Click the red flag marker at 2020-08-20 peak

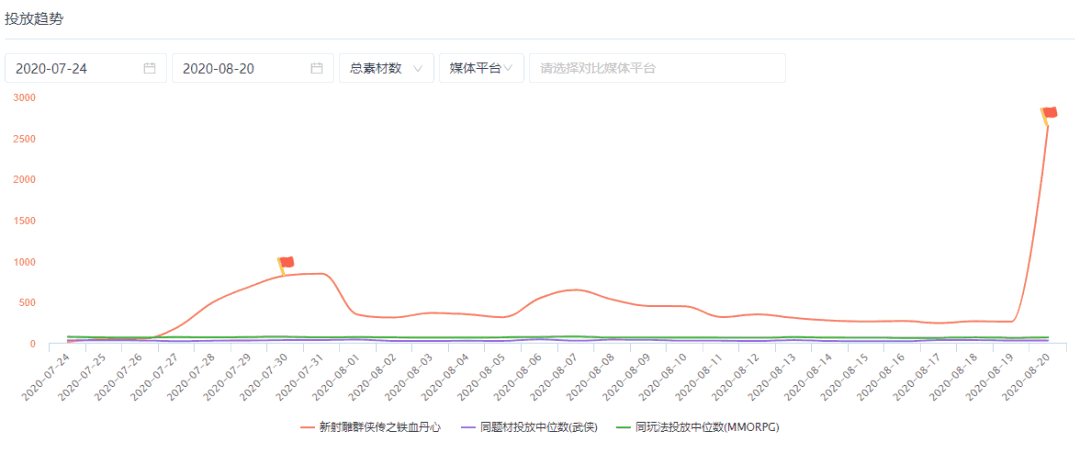pyautogui.click(x=1048, y=114)
